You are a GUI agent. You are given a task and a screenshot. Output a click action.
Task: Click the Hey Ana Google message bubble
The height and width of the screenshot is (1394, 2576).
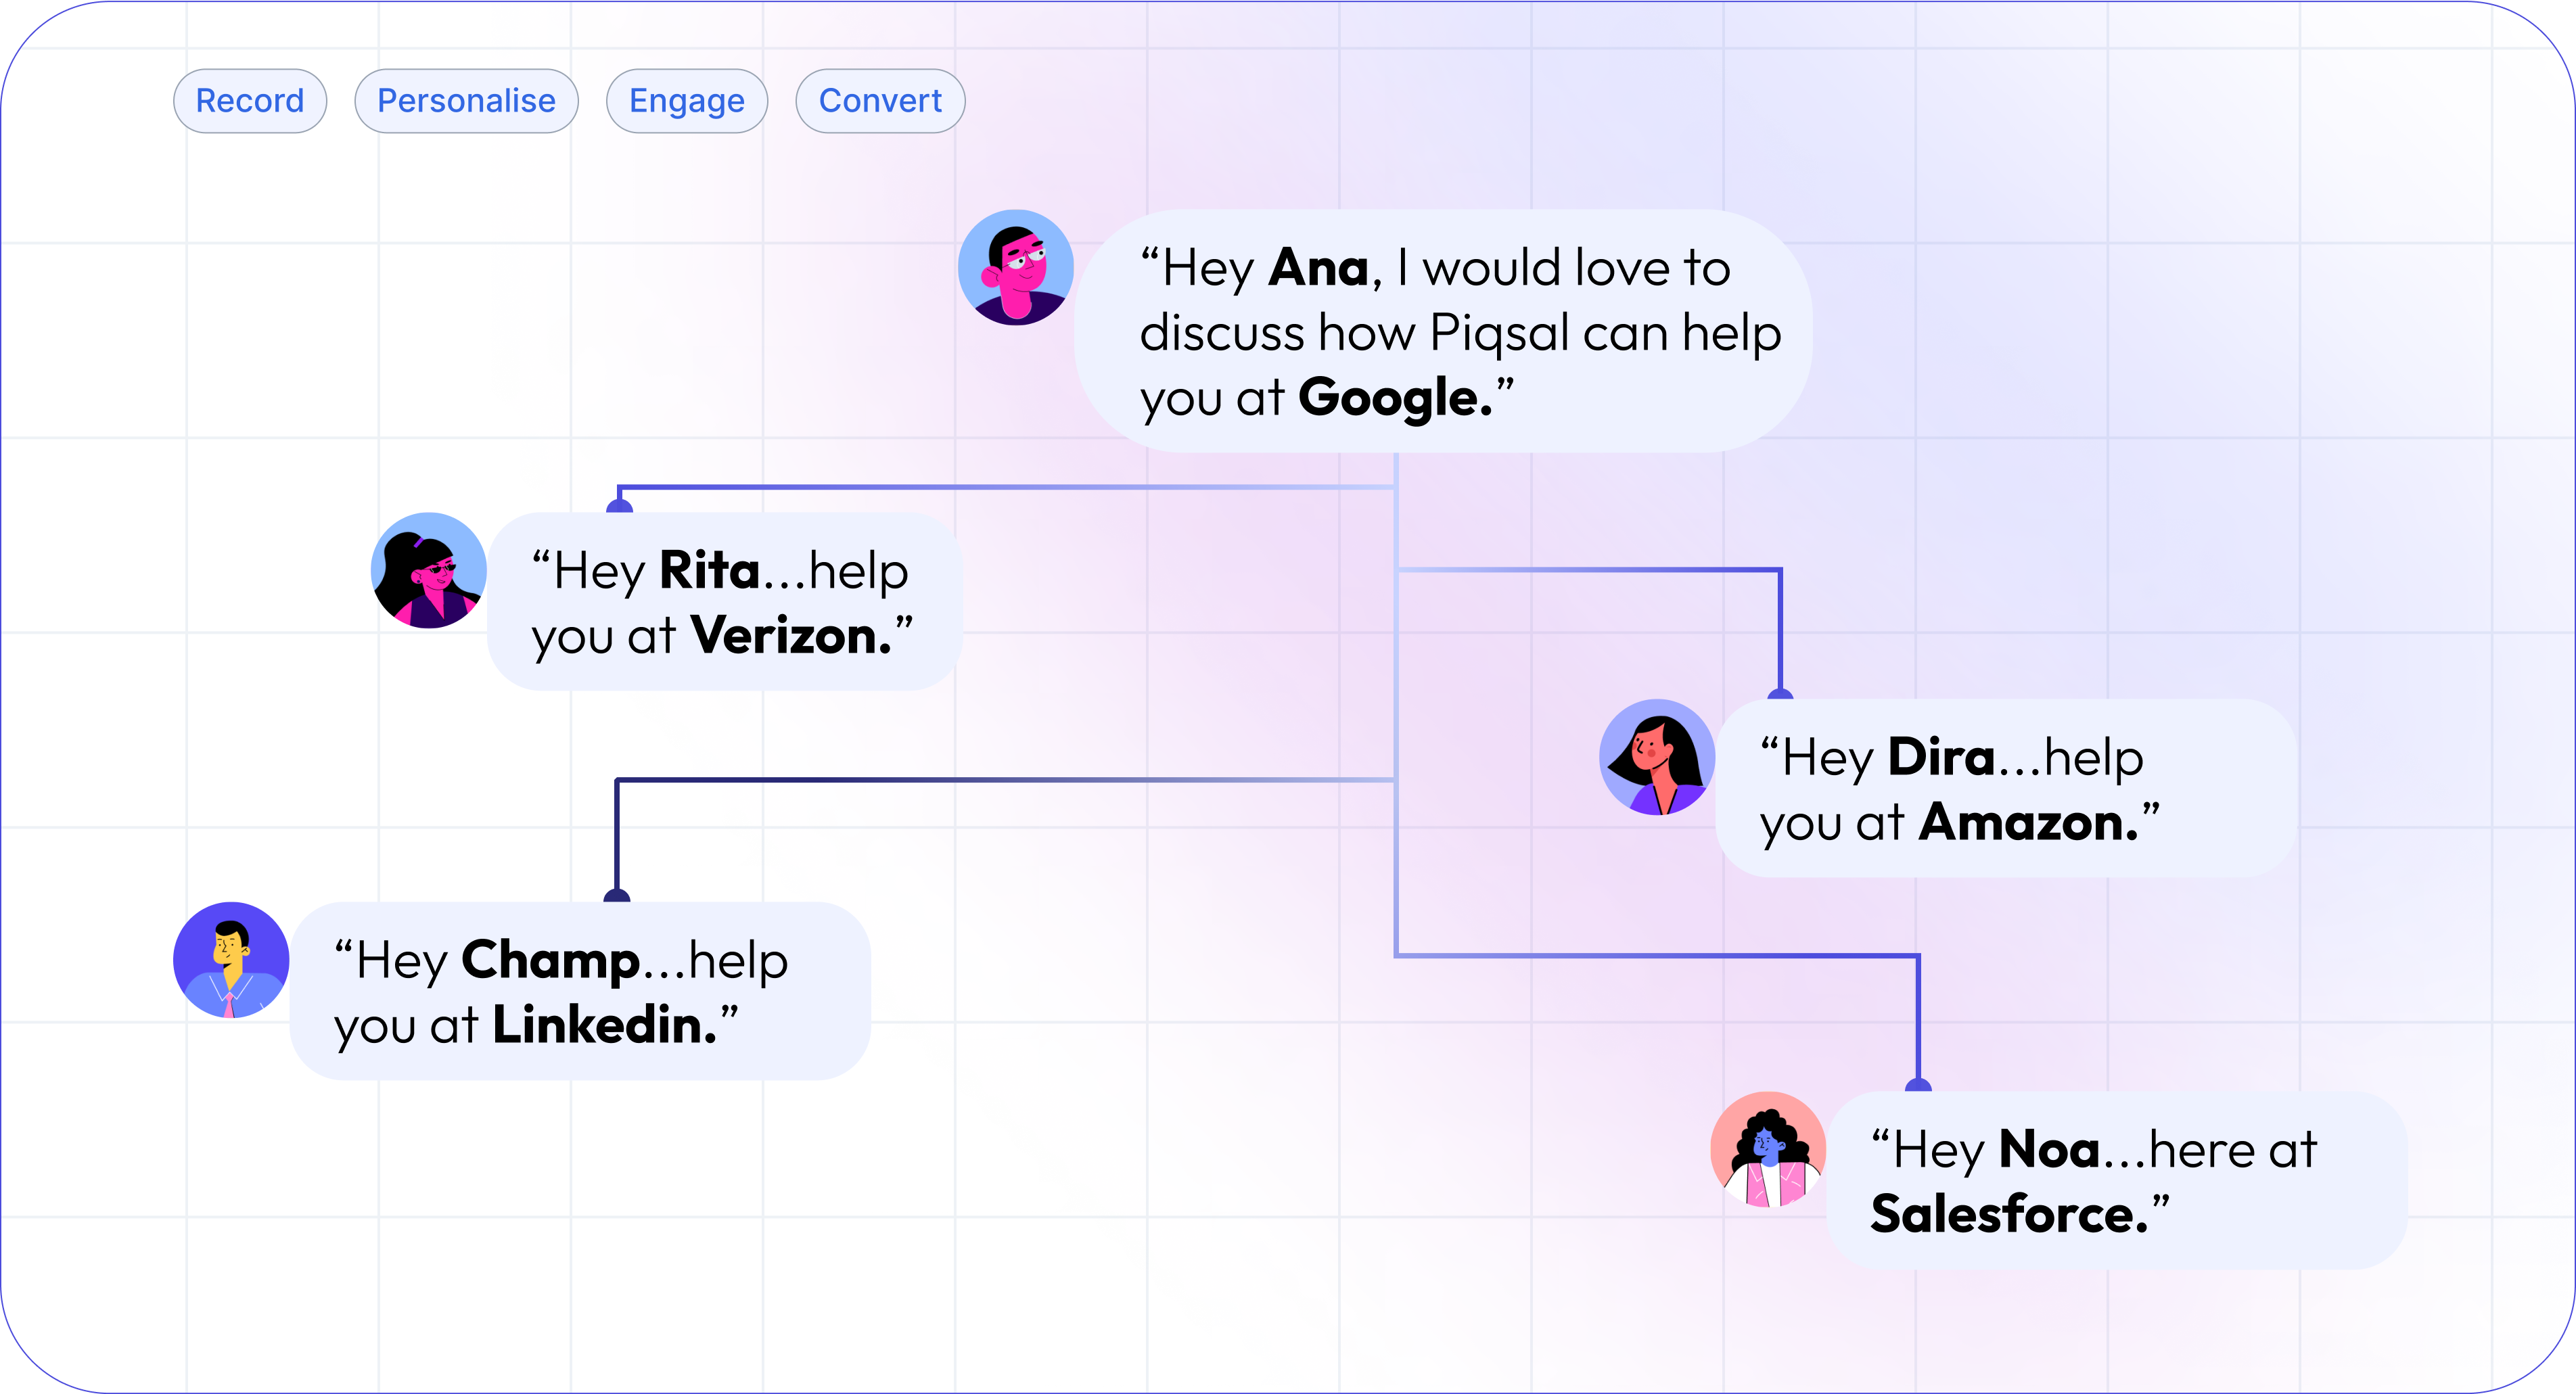click(x=1442, y=331)
